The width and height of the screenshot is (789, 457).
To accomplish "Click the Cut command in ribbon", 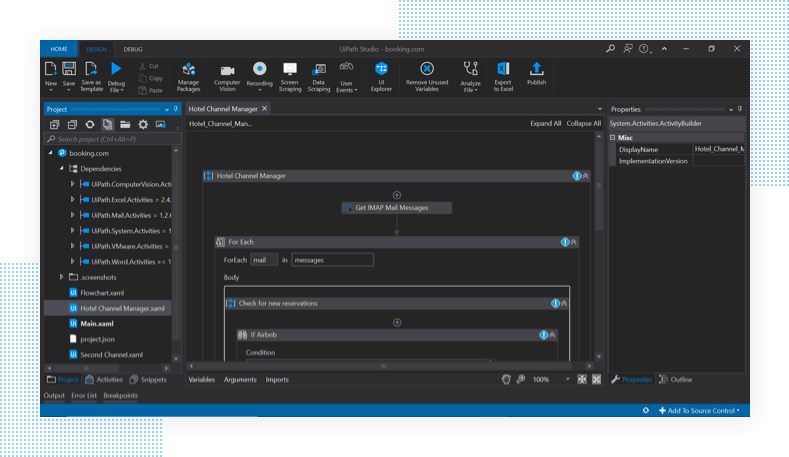I will click(149, 66).
